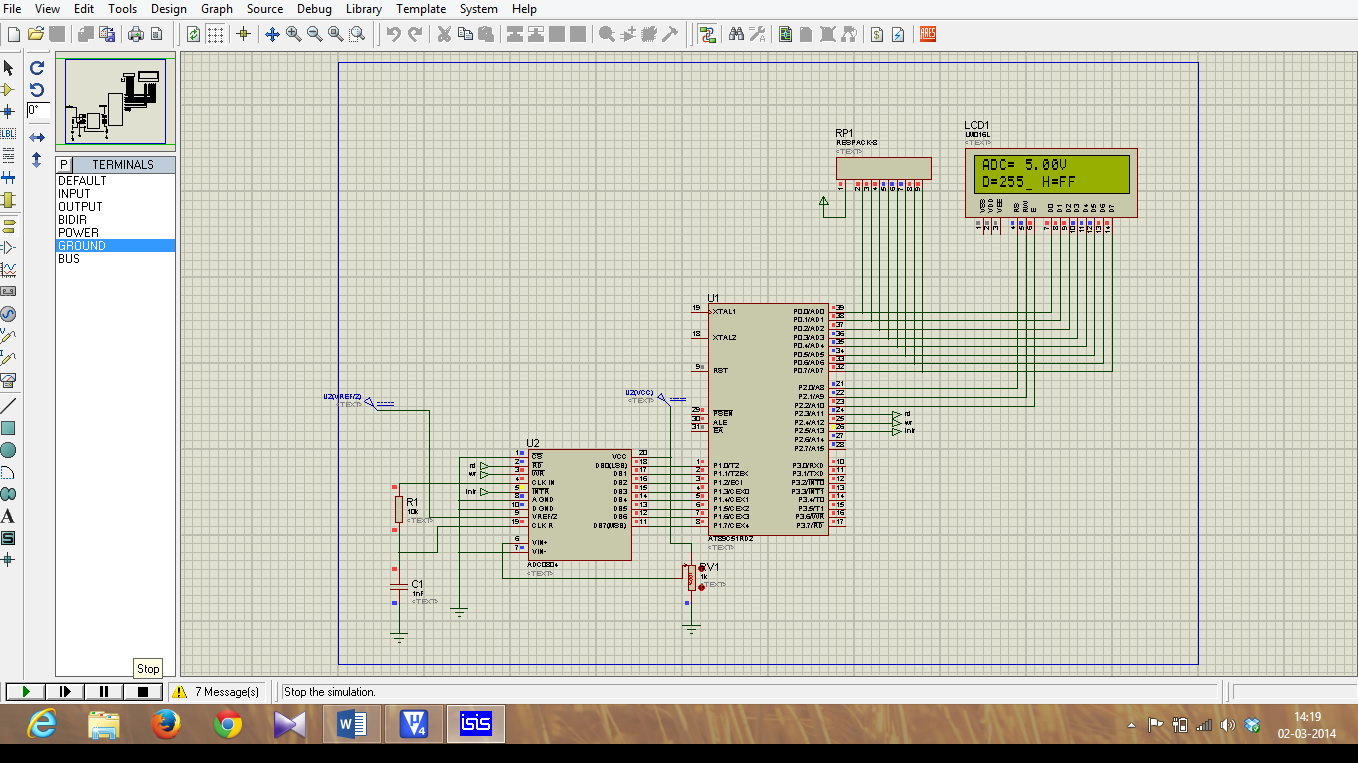Viewport: 1358px width, 763px height.
Task: Select the Component mode tool
Action: click(9, 90)
